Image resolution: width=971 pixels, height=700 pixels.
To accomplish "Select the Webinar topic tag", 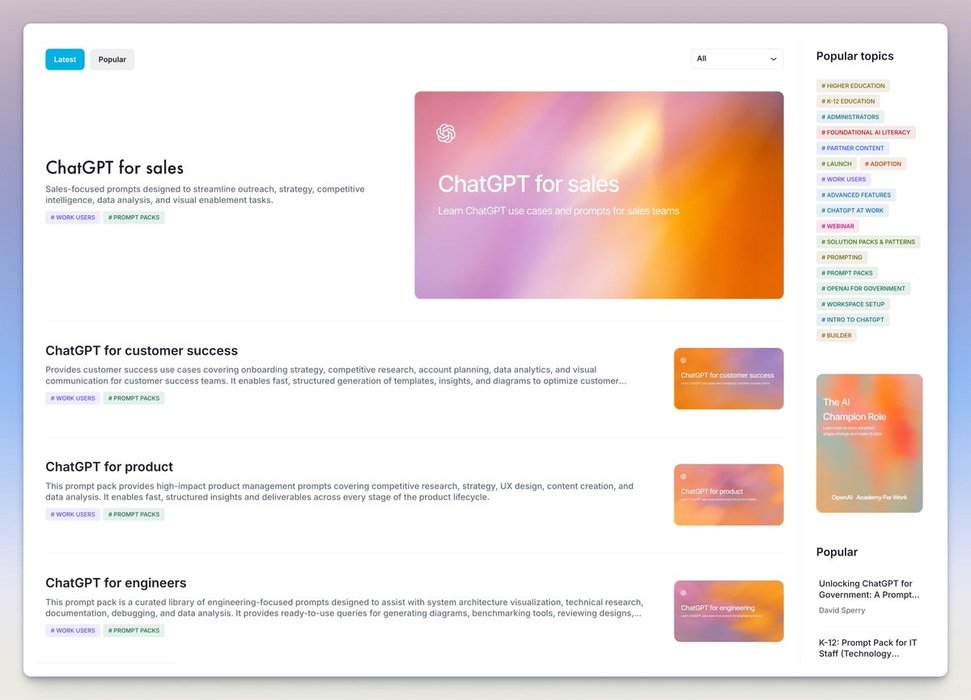I will click(838, 226).
